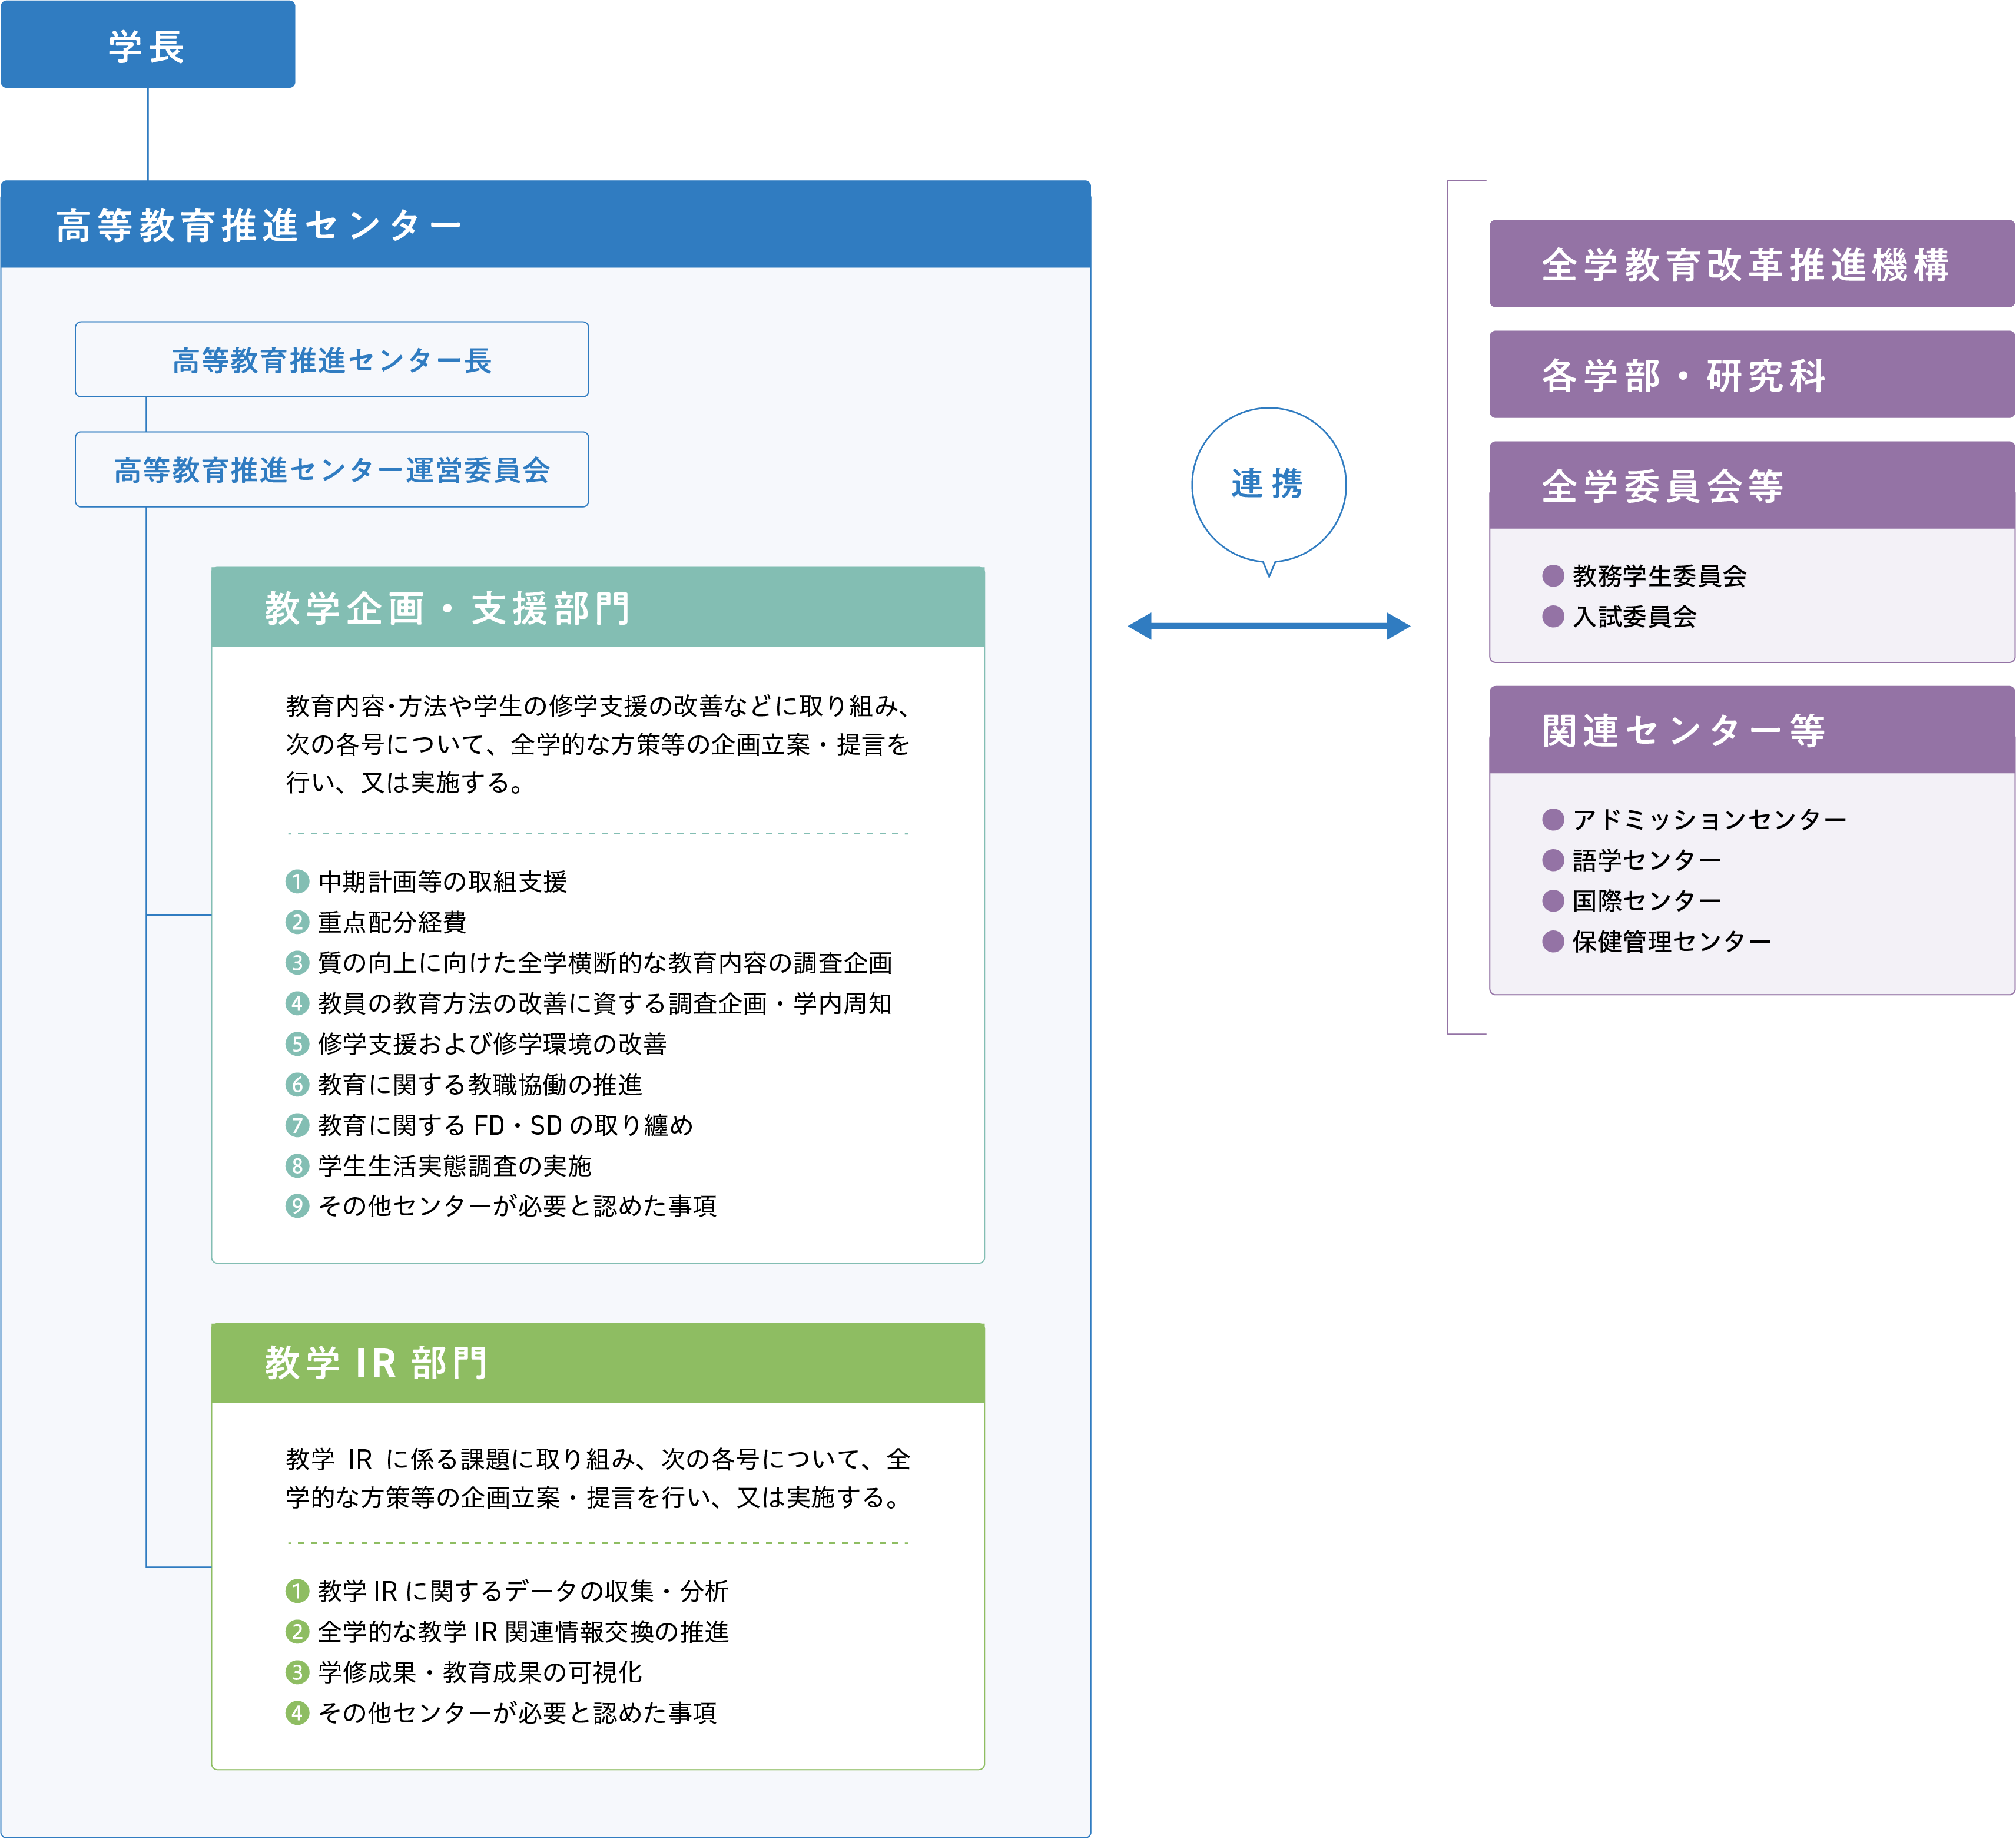Click the 教学企画・支援部門 header
Image resolution: width=2016 pixels, height=1839 pixels.
coord(597,607)
